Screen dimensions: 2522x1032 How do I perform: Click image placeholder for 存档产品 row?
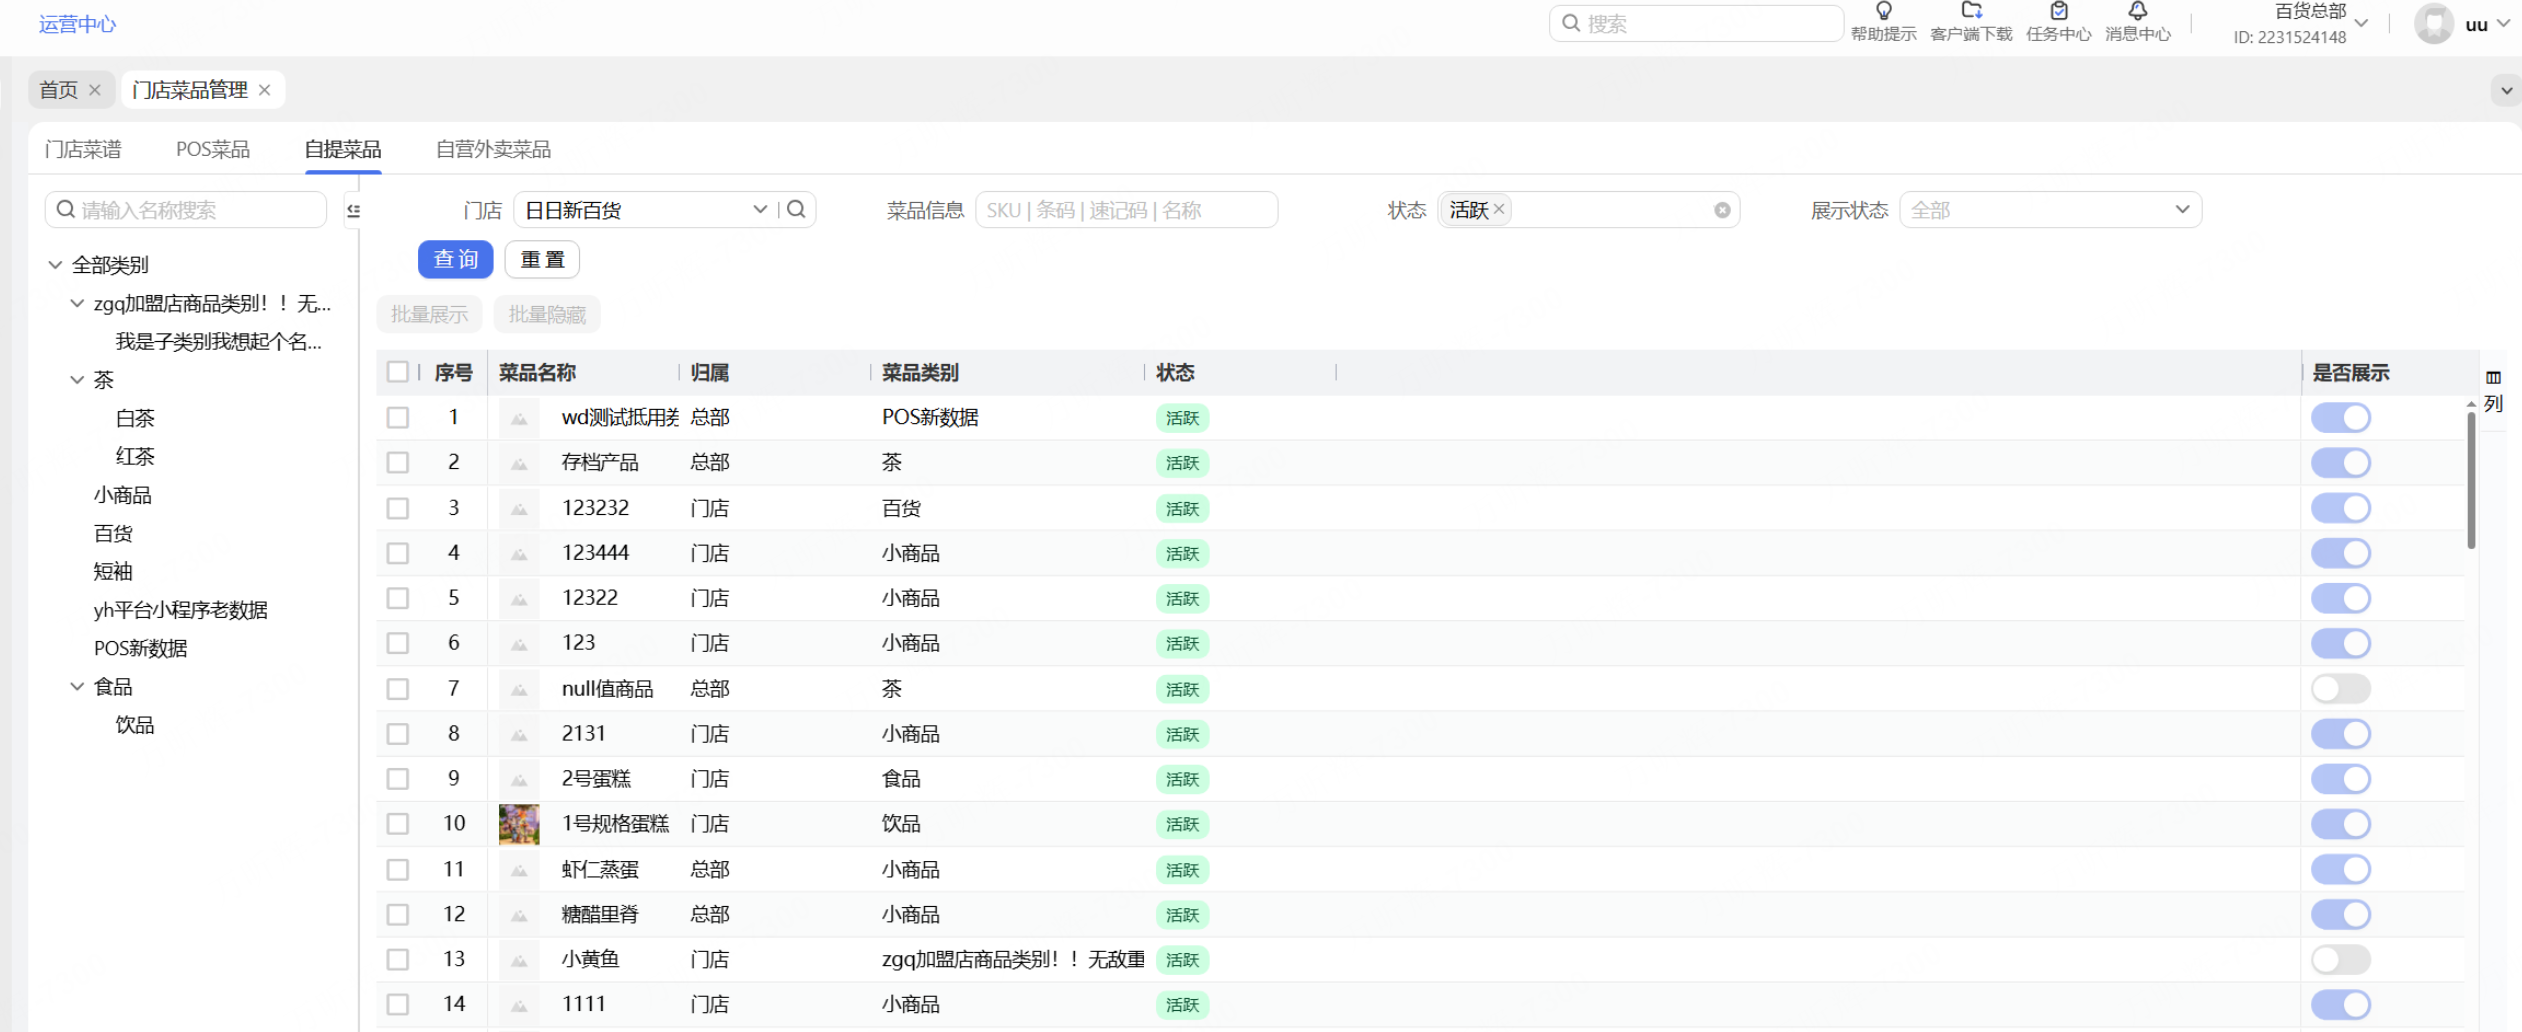(519, 463)
